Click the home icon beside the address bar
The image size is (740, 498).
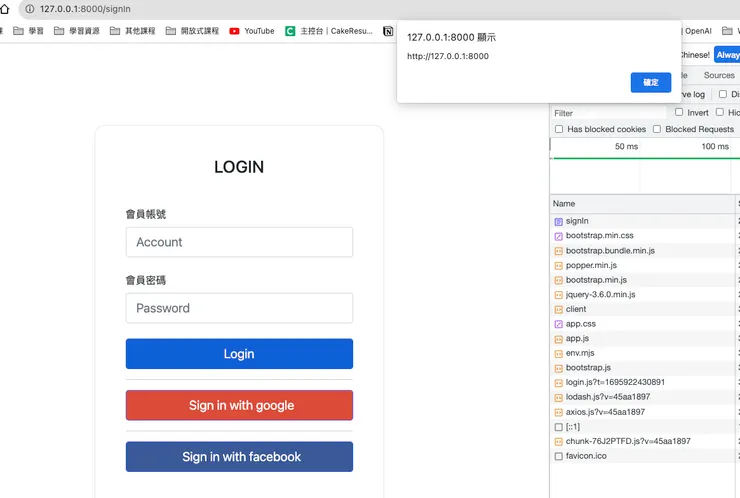click(4, 9)
